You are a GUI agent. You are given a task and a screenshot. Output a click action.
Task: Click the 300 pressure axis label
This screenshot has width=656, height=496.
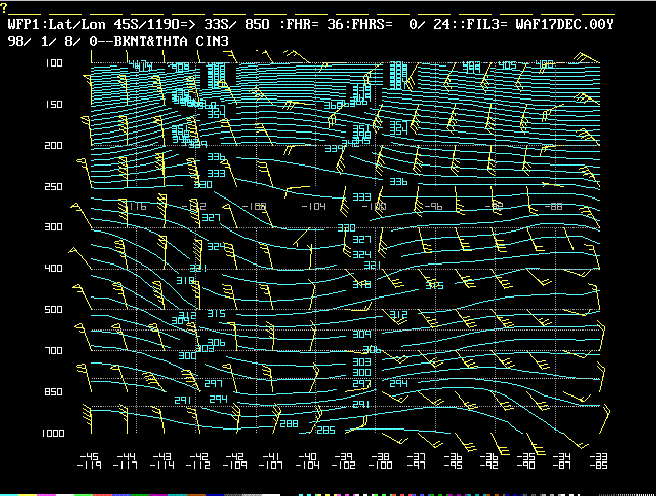coord(53,227)
